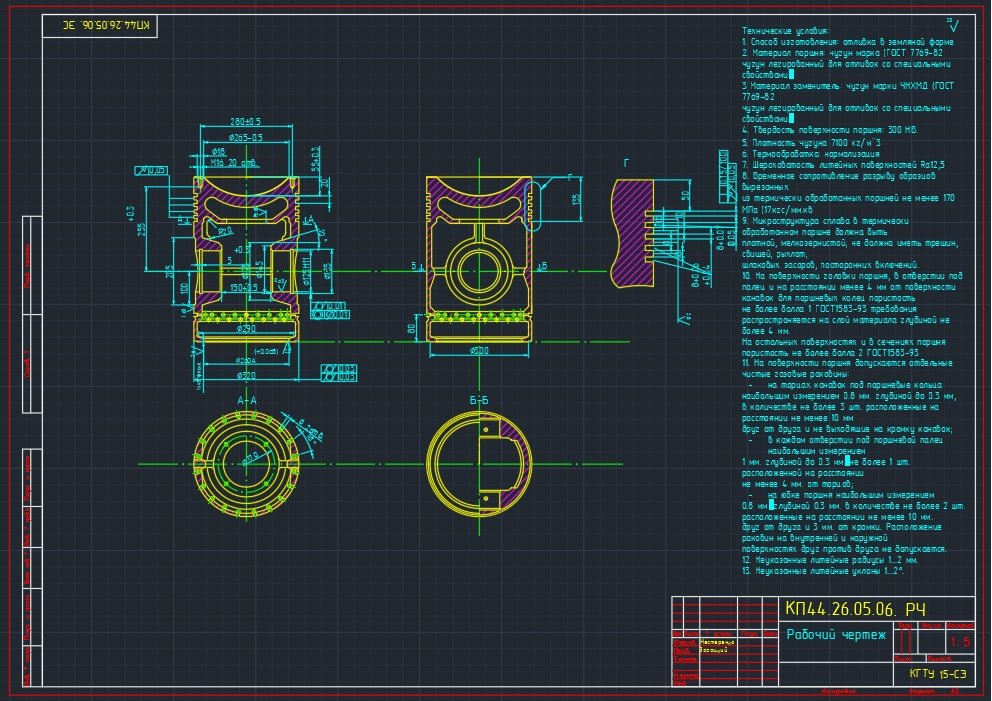
Task: Click the tolerance frame beside the Ø320 dimension
Action: pos(339,374)
